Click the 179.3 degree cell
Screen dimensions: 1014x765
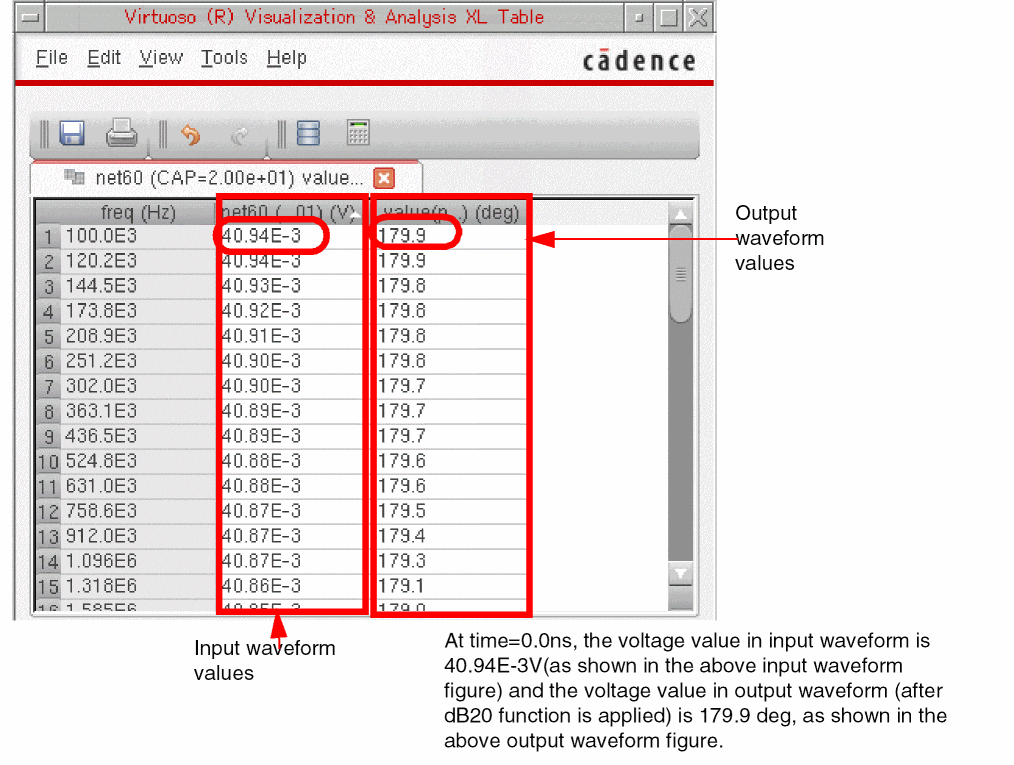[451, 561]
